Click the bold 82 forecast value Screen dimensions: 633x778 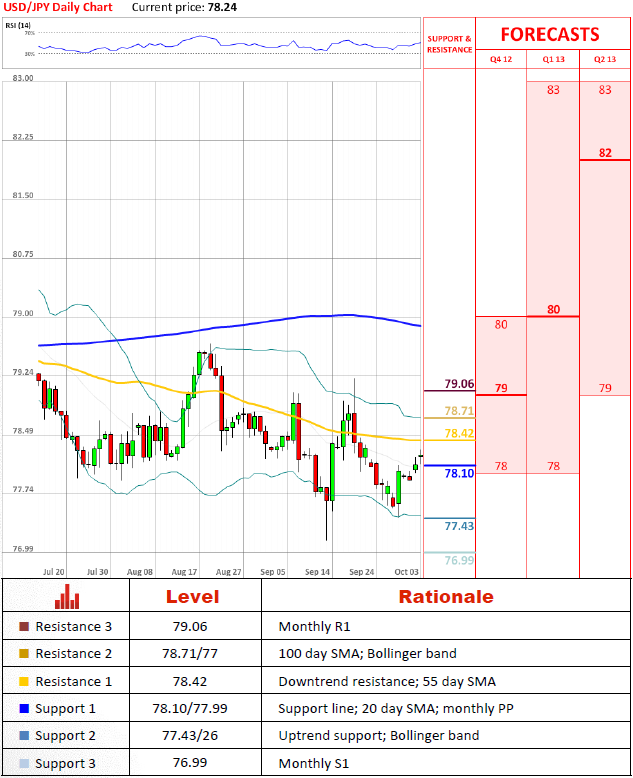pos(605,153)
